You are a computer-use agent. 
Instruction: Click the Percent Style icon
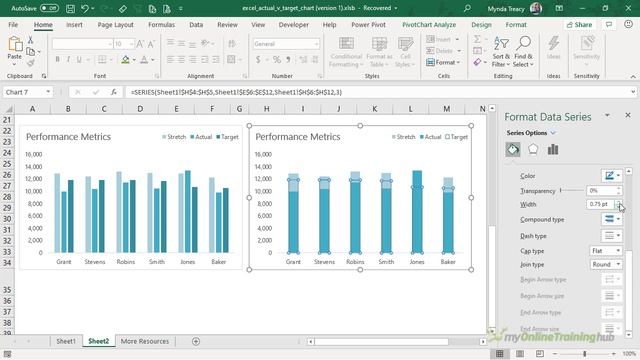[277, 60]
